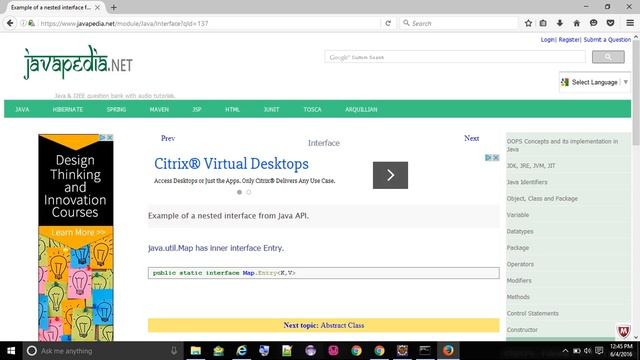Image resolution: width=640 pixels, height=360 pixels.
Task: Click the Login link
Action: coord(547,40)
